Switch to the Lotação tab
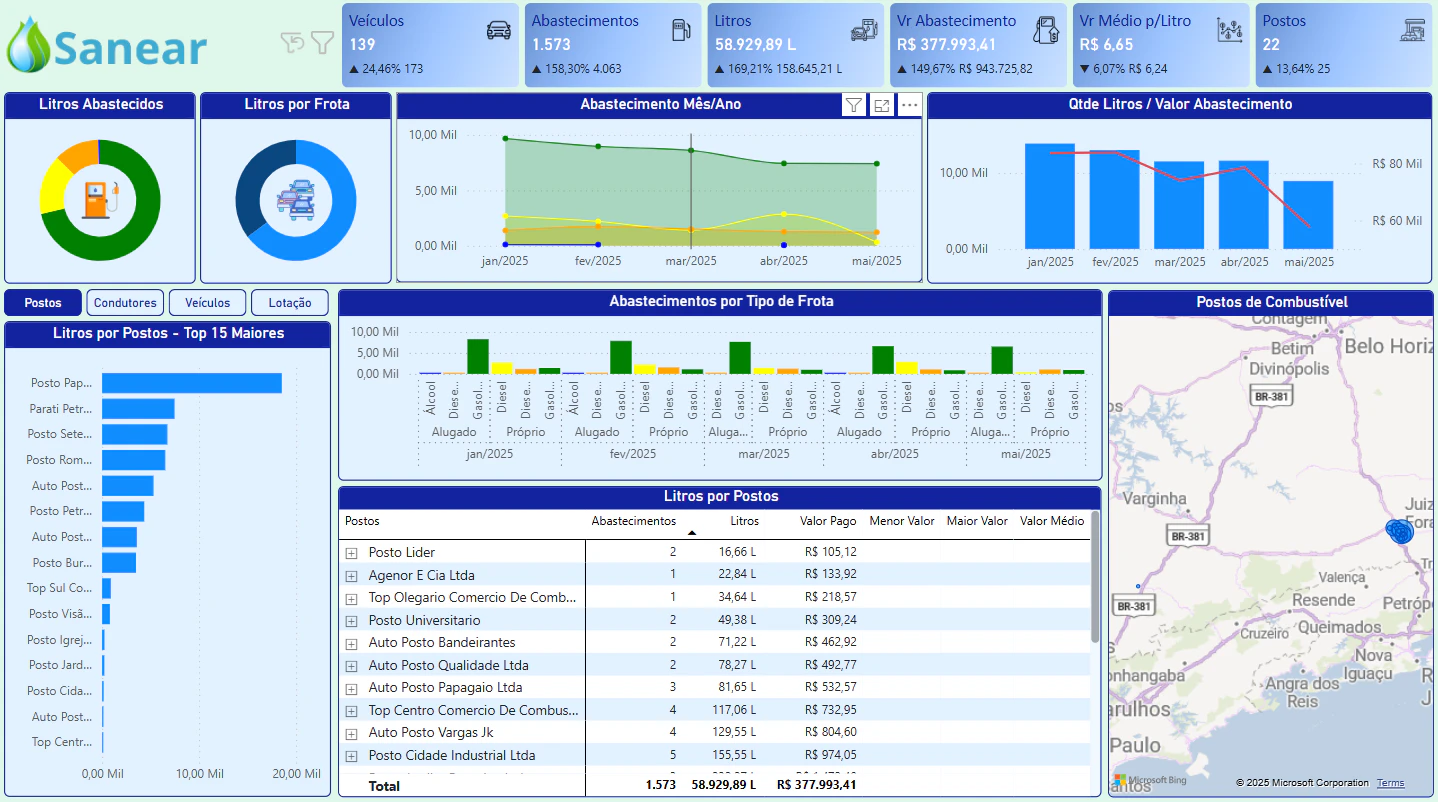 pyautogui.click(x=290, y=303)
